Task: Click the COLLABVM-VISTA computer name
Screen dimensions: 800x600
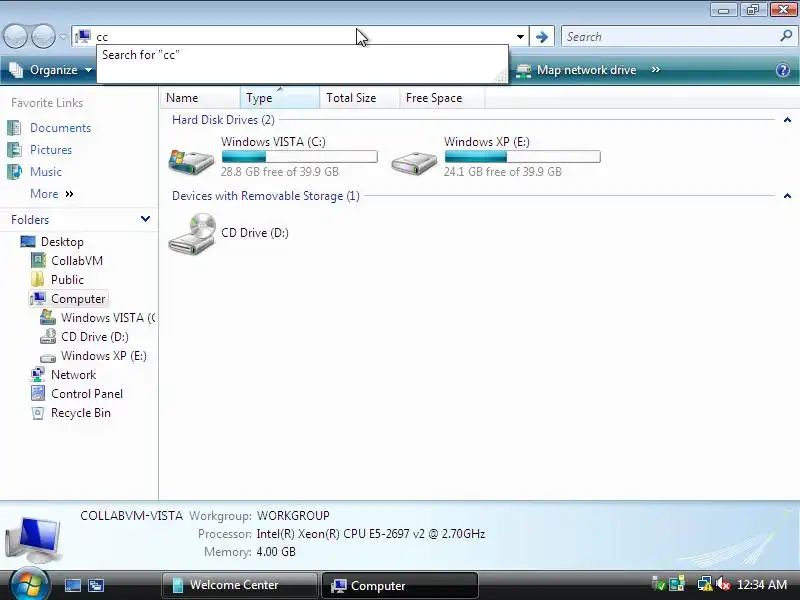Action: [131, 516]
